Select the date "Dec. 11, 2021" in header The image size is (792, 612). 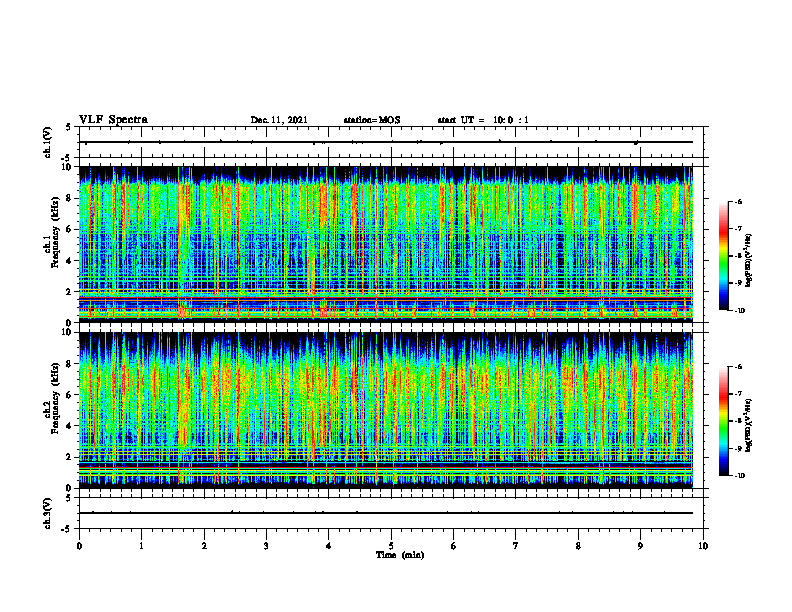[279, 120]
